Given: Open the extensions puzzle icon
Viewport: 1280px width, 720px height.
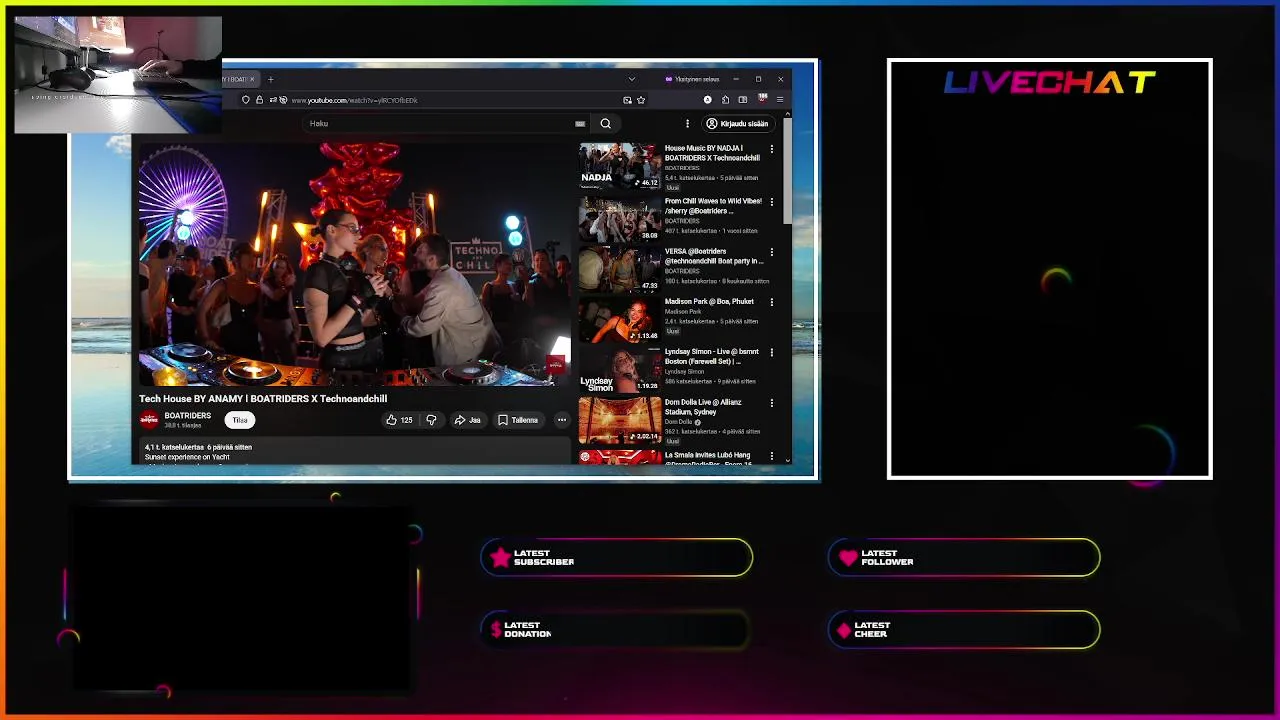Looking at the screenshot, I should click(725, 100).
